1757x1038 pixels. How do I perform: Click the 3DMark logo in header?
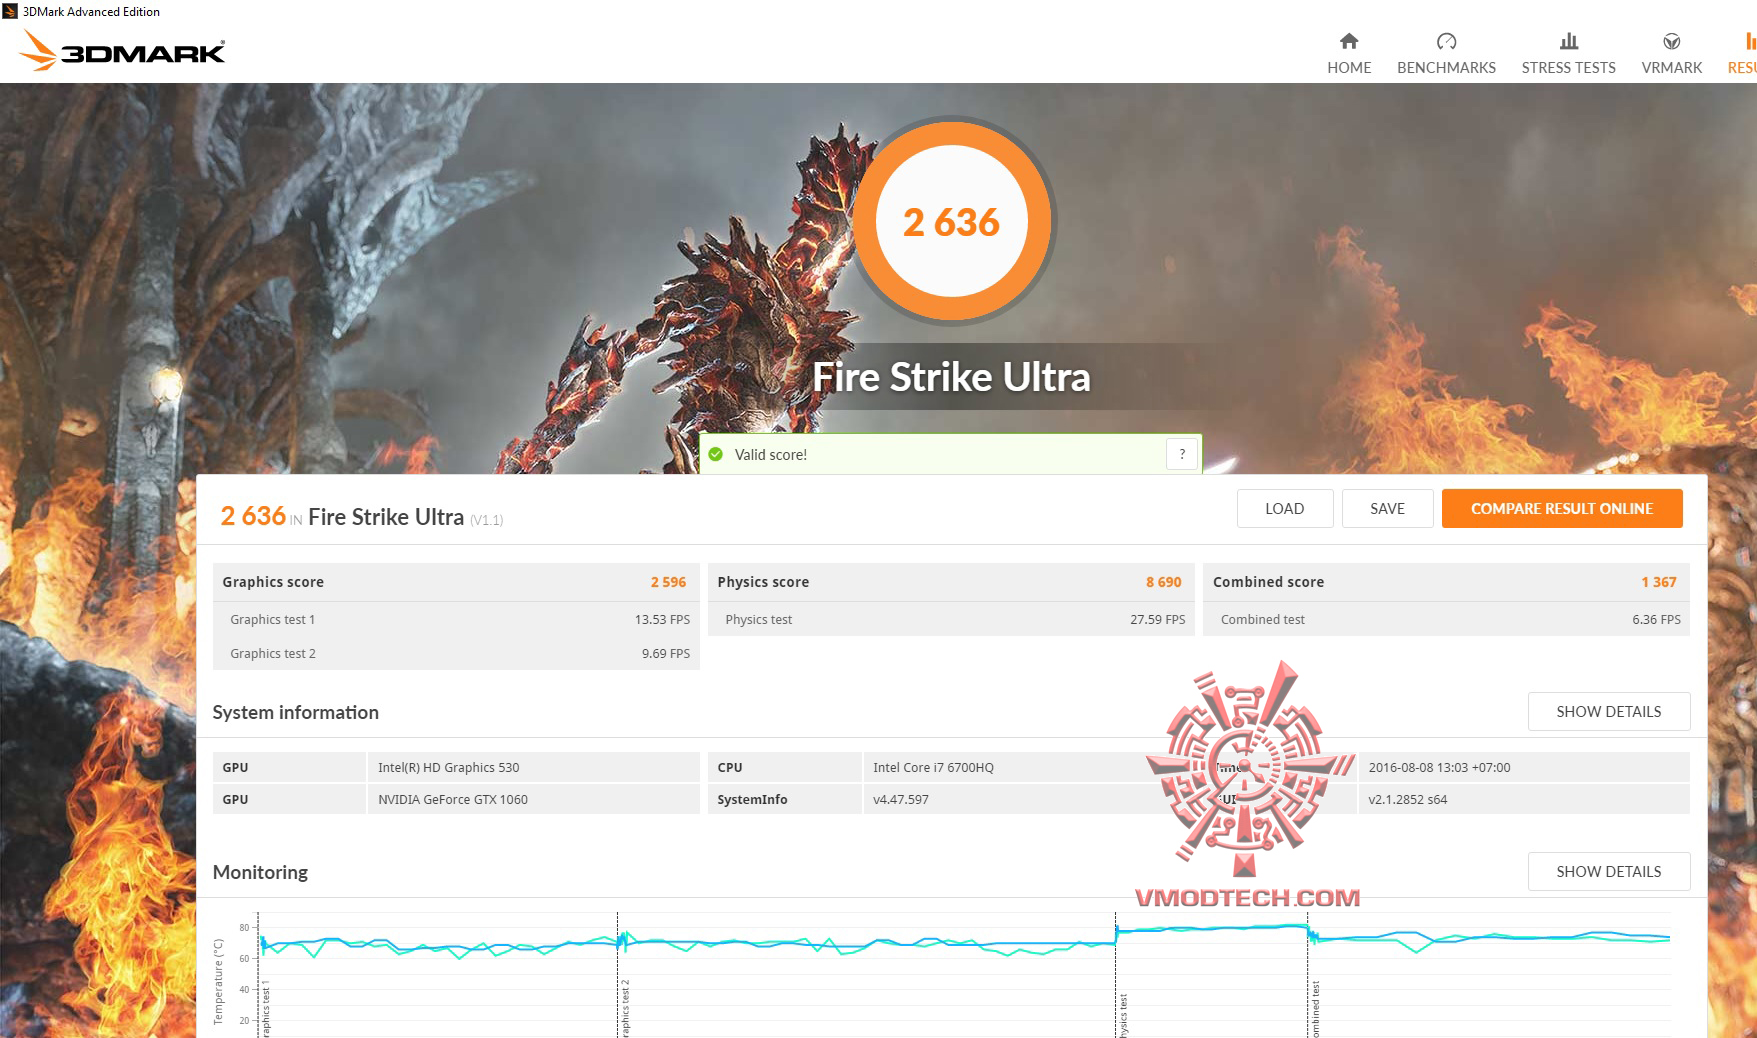(x=122, y=50)
